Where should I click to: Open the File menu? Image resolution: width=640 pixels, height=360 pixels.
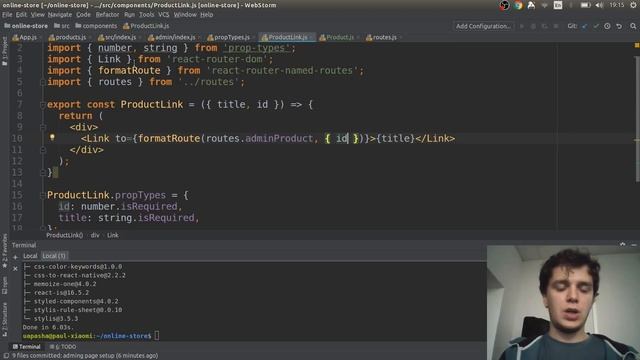pos(7,15)
